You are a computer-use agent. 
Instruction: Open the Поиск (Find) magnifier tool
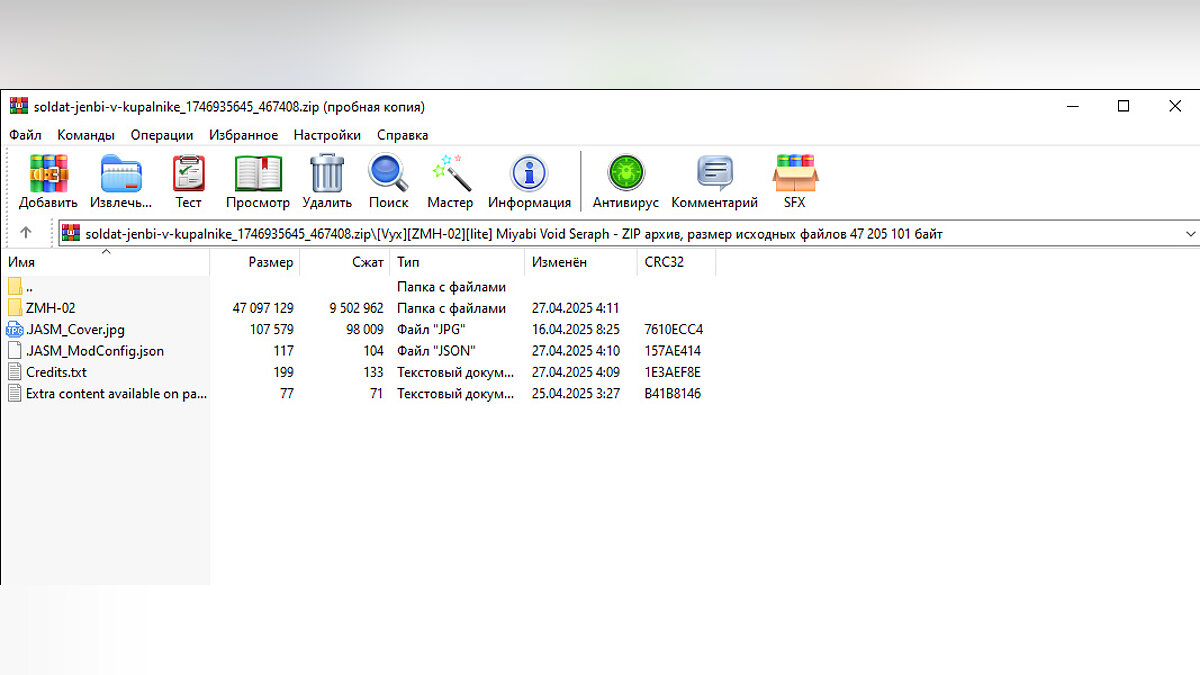pos(388,174)
